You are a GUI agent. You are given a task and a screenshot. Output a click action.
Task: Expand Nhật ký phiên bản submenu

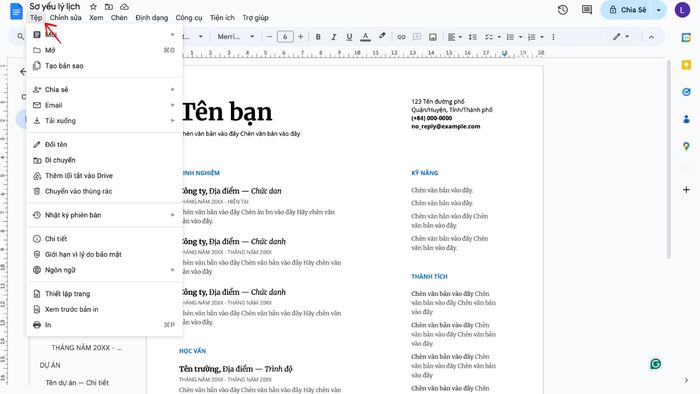click(x=104, y=215)
